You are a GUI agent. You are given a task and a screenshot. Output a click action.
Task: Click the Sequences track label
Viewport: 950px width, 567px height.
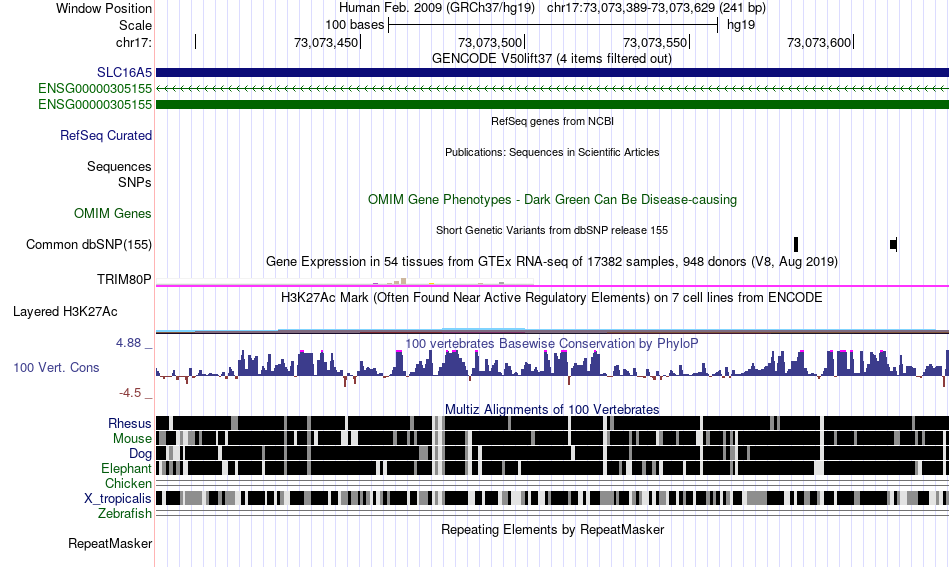pyautogui.click(x=119, y=167)
